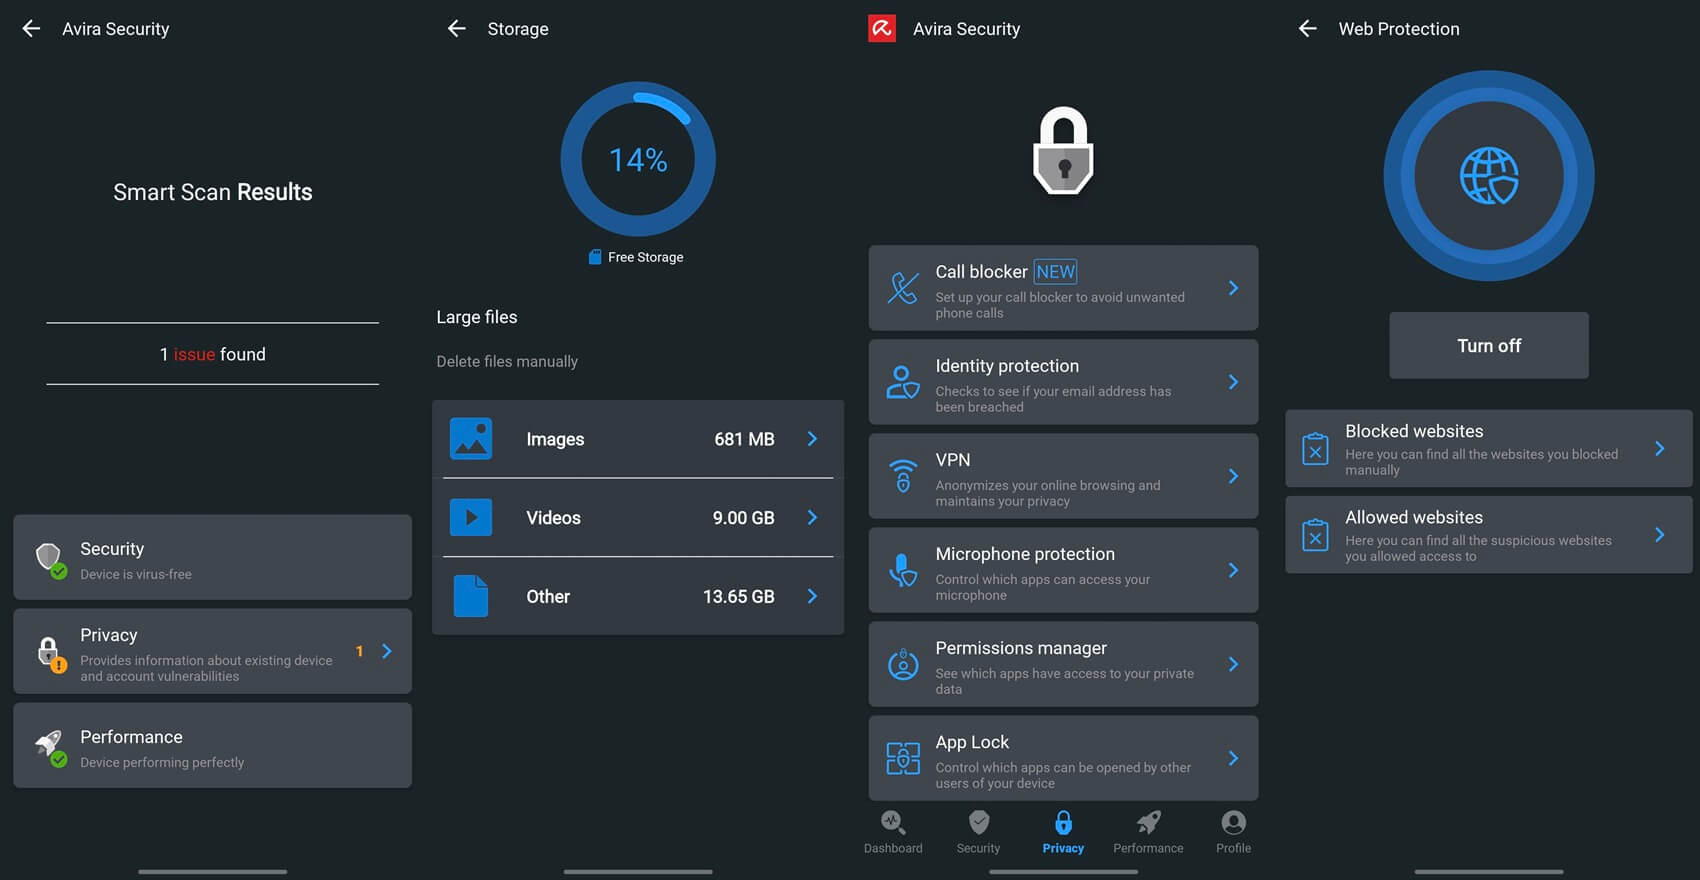Tap 'Anonymizes your online browsing' description
Screen dimensions: 1700x880
1048,493
